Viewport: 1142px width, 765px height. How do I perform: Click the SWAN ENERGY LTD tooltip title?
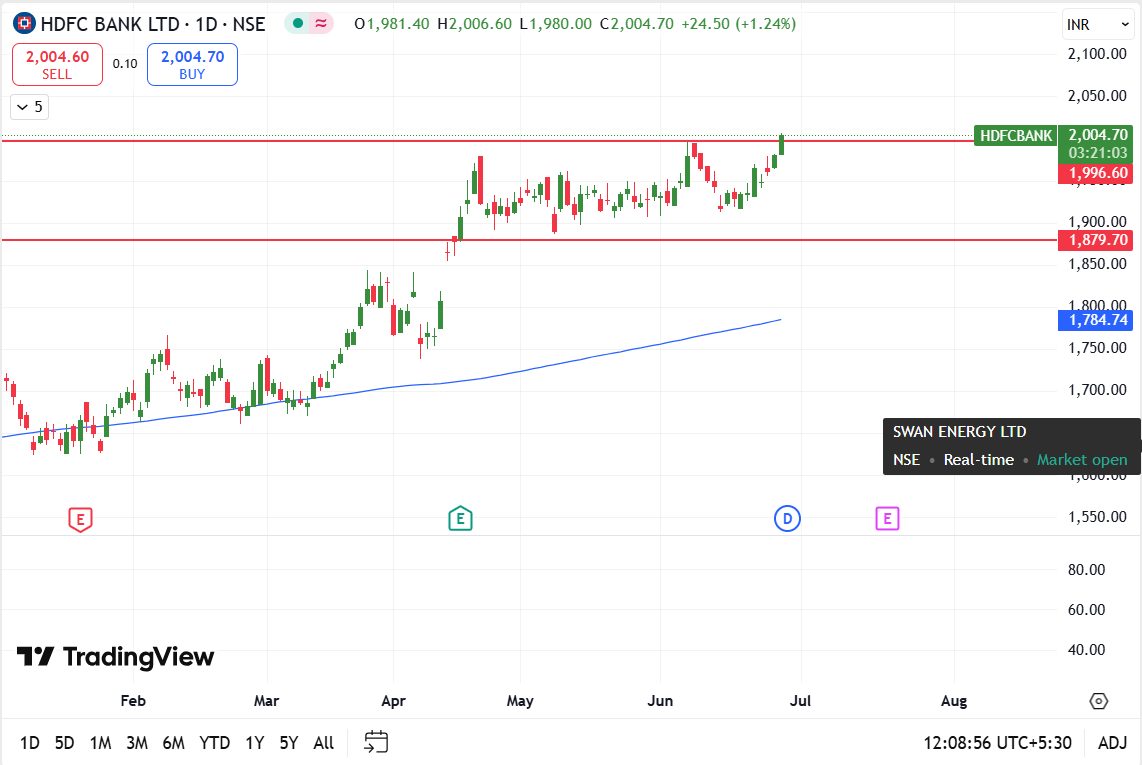click(959, 432)
